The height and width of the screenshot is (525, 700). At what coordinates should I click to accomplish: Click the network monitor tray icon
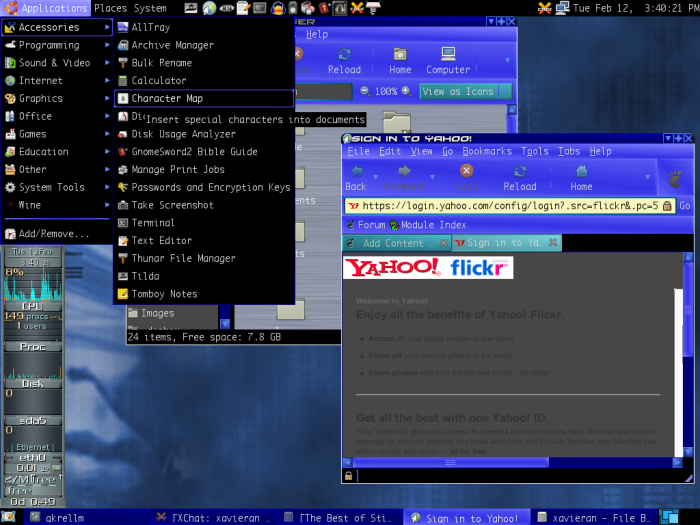562,8
